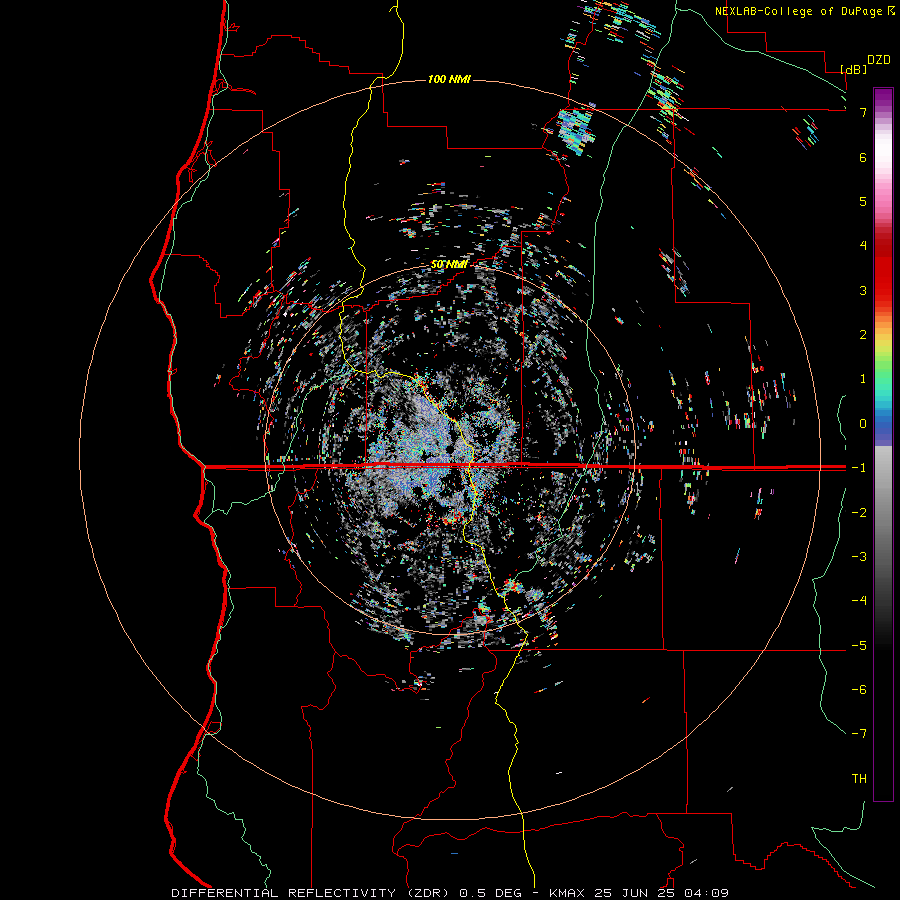900x900 pixels.
Task: Click the DZD legend title
Action: click(879, 60)
